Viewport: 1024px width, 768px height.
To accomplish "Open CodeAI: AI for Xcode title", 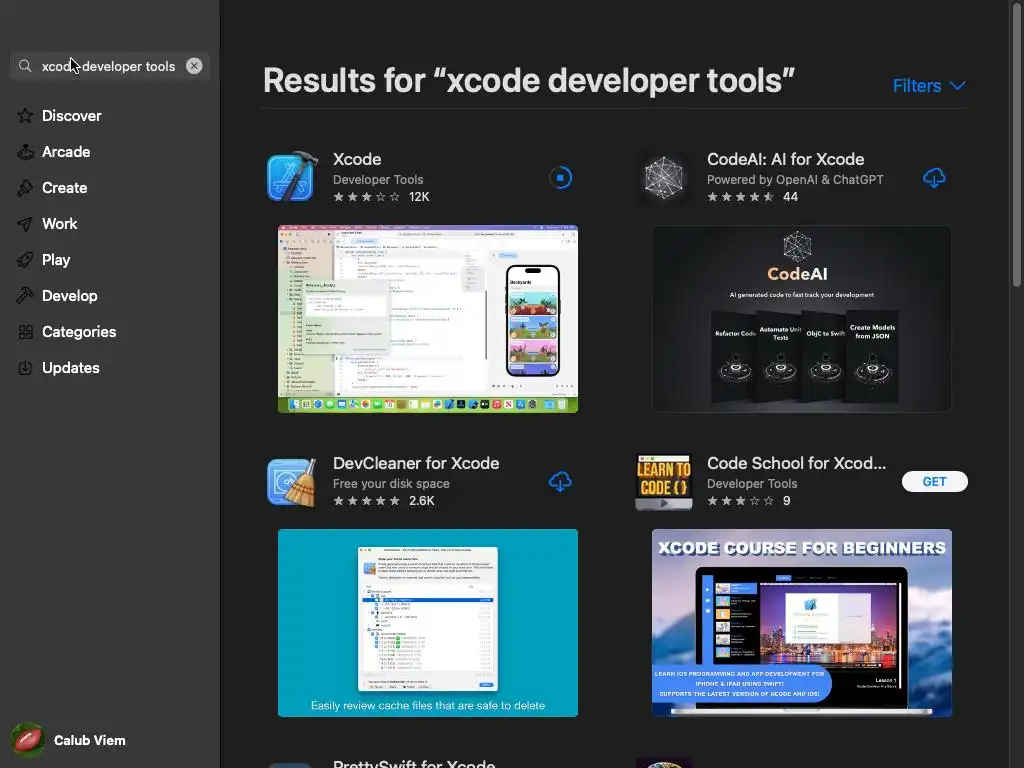I will point(785,159).
